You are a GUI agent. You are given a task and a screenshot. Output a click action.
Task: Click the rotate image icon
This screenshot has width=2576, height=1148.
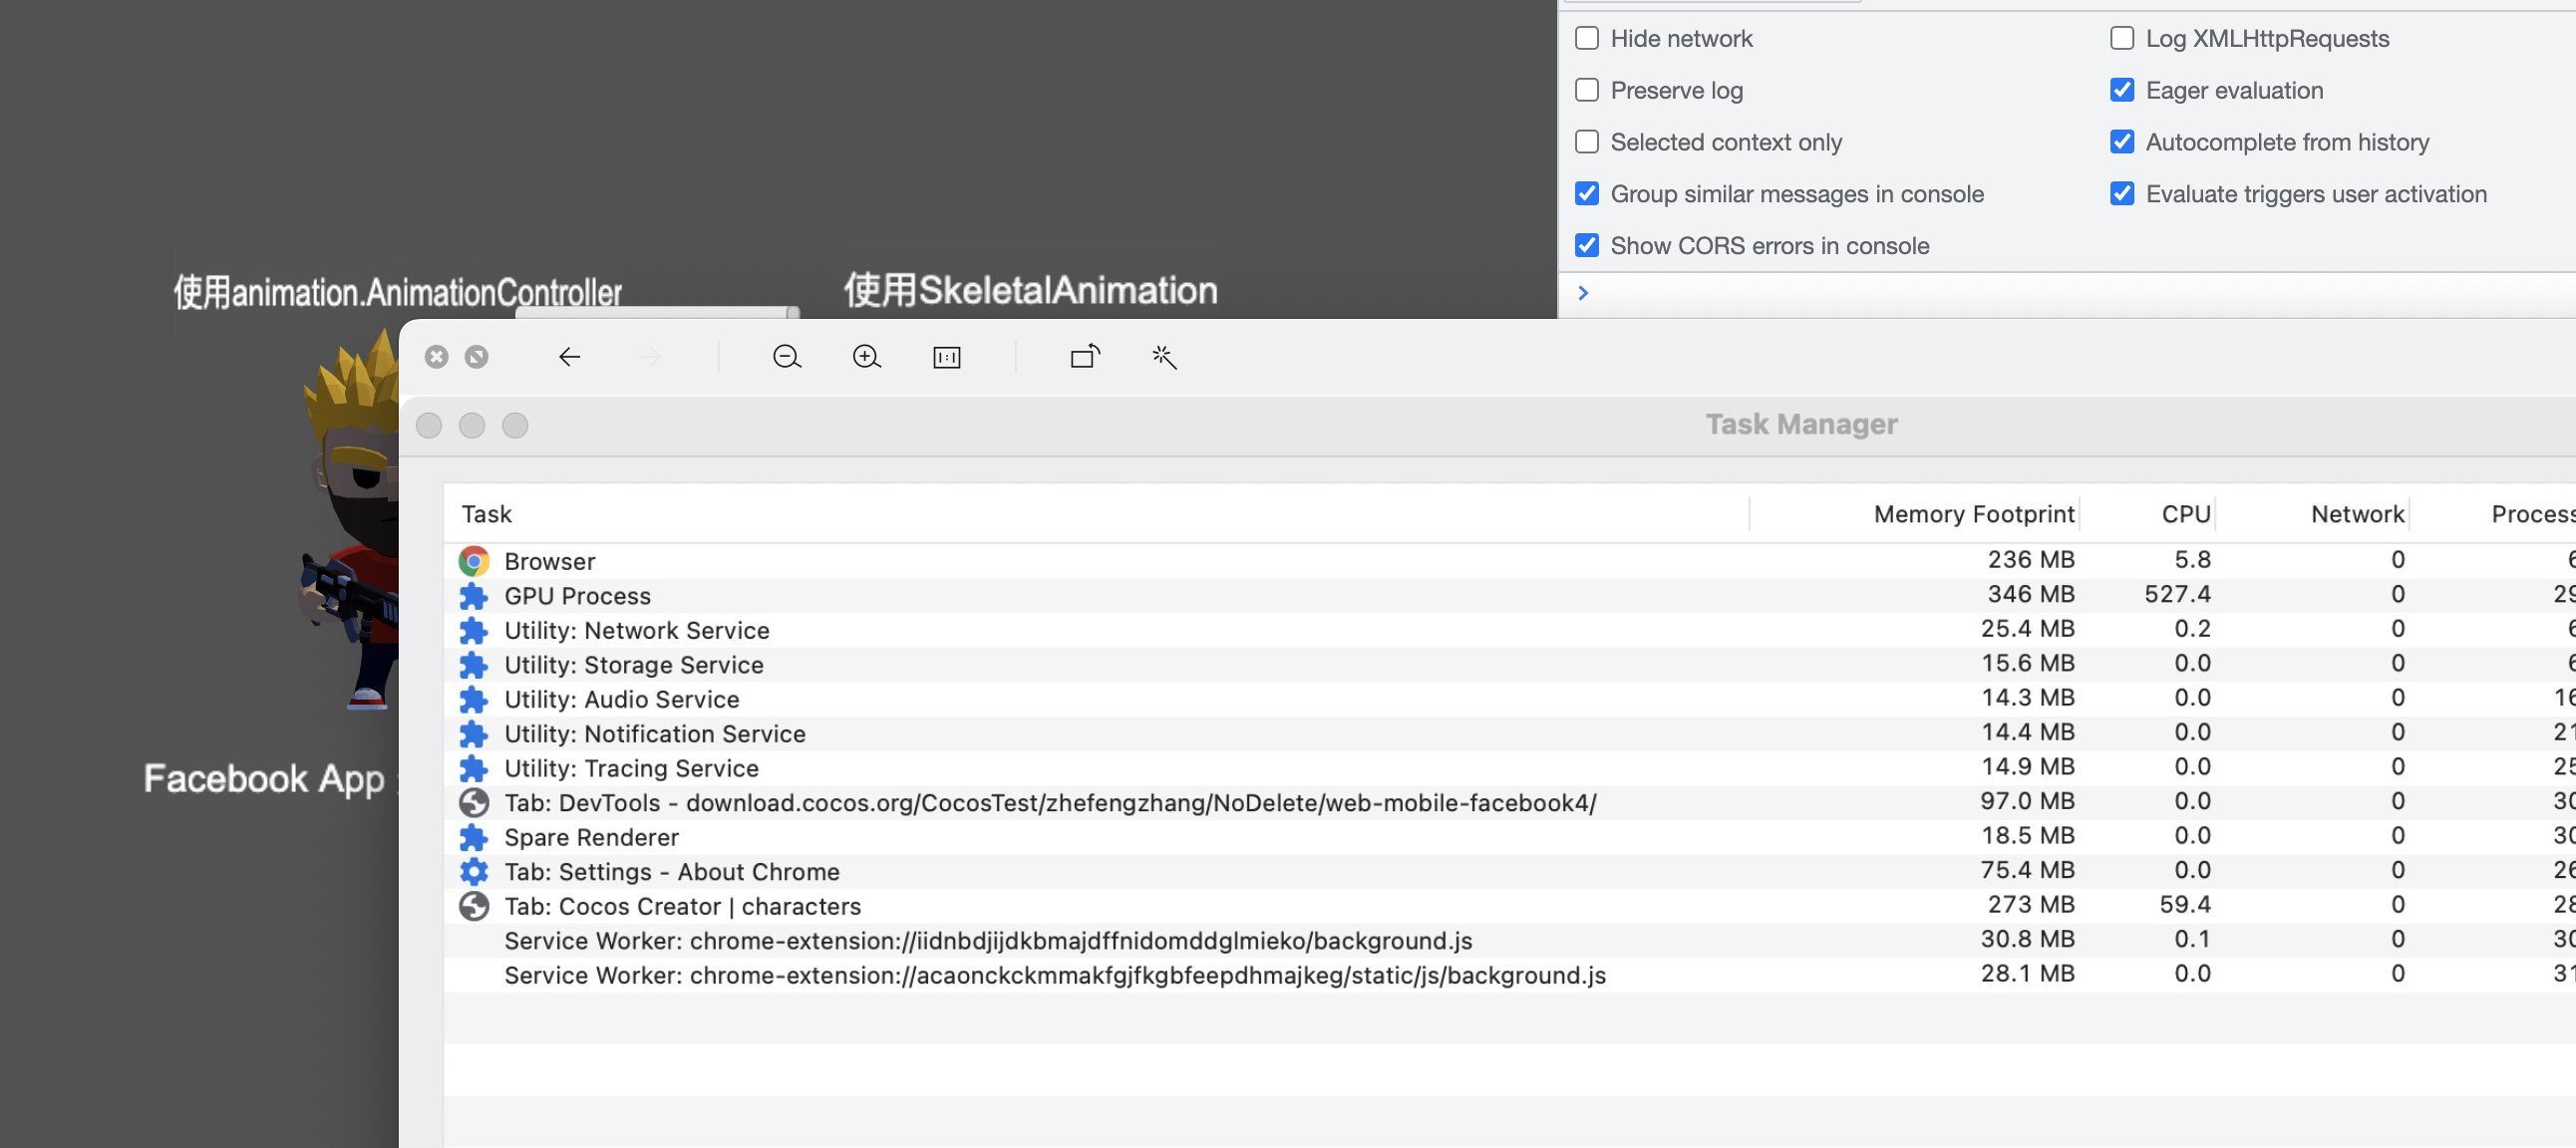[1085, 356]
